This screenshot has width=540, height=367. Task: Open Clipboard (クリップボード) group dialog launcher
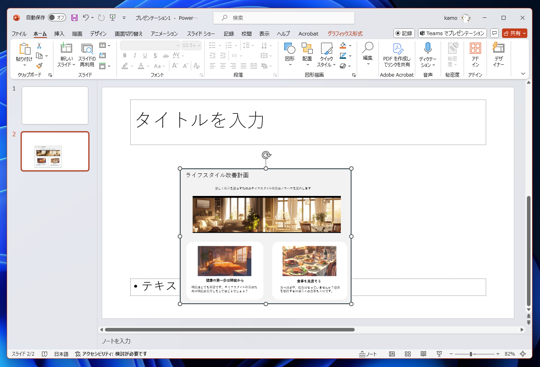click(50, 75)
